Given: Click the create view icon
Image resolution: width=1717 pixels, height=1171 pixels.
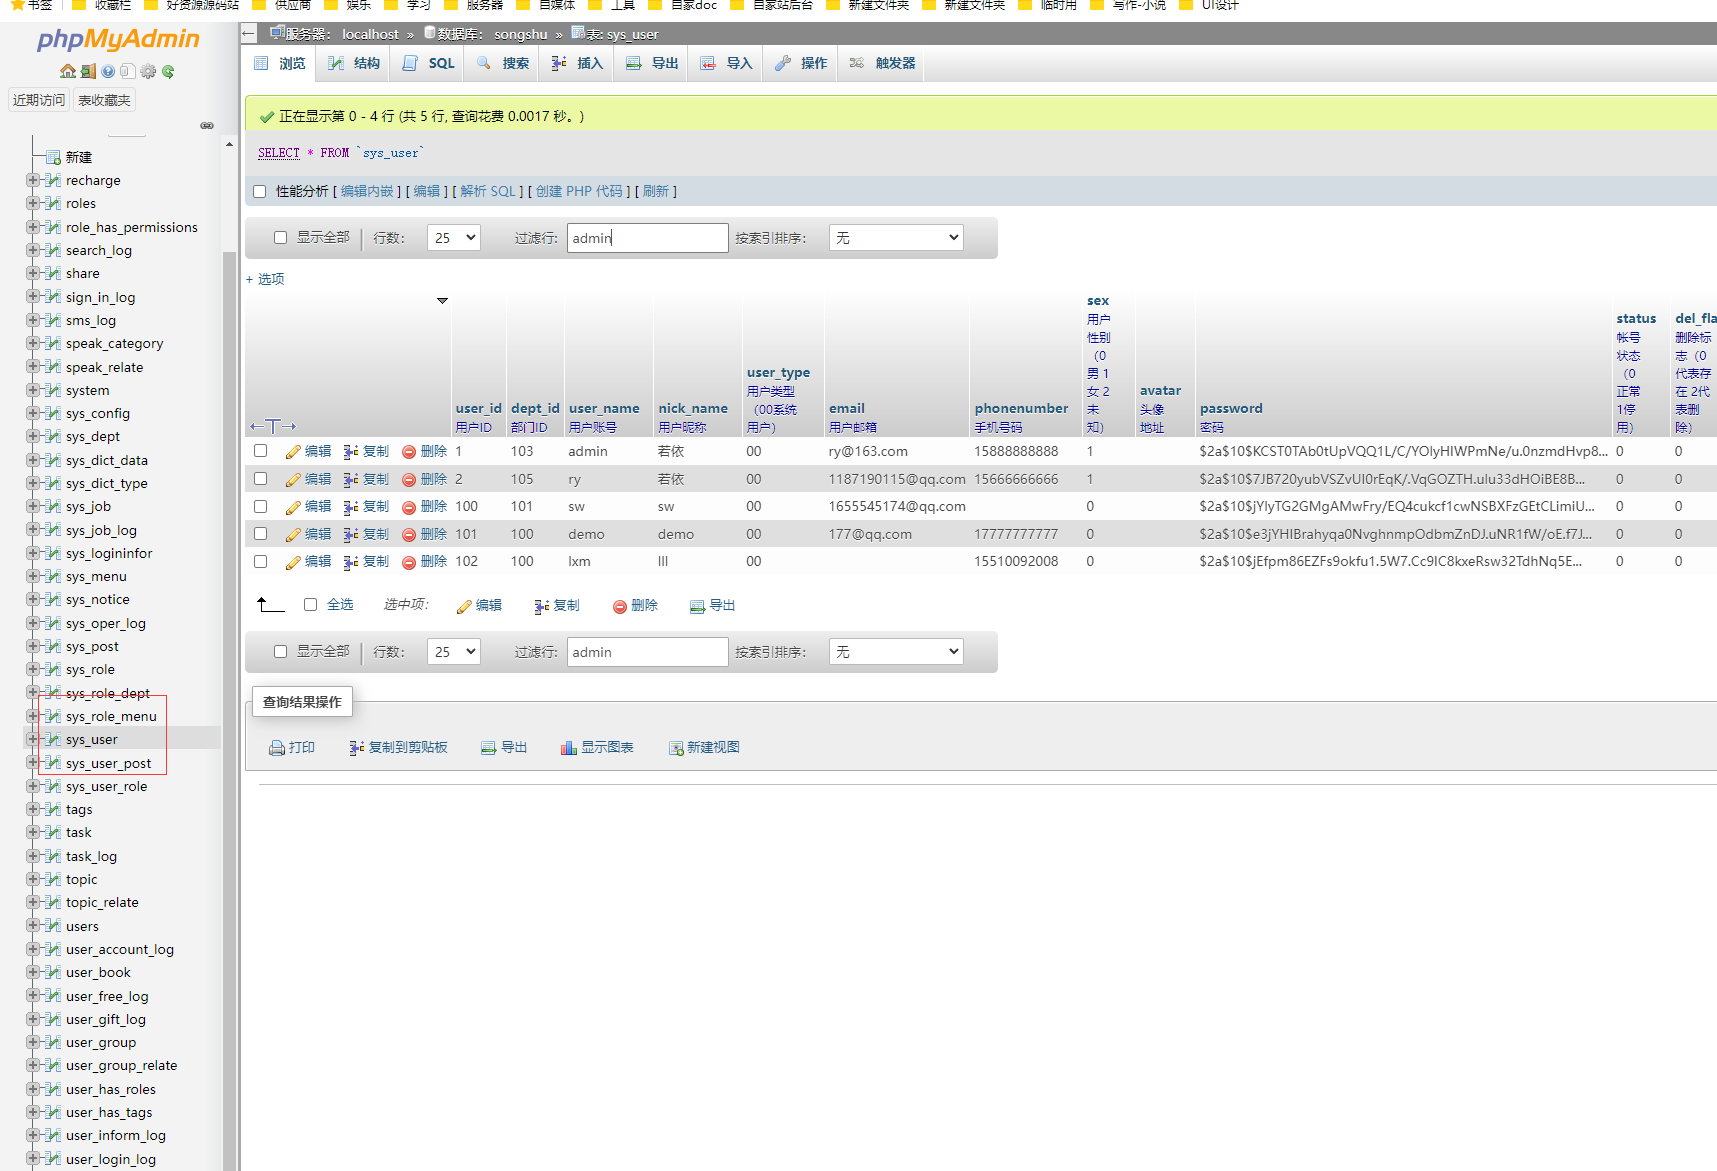Looking at the screenshot, I should [676, 748].
